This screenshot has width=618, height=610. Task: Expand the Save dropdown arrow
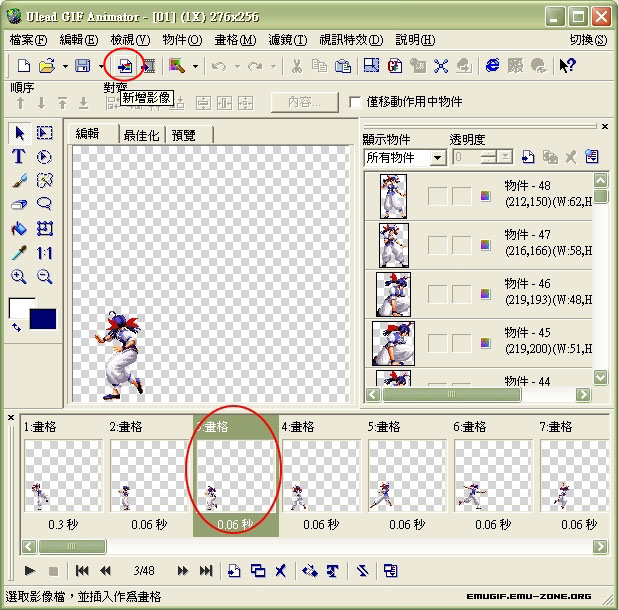(101, 66)
